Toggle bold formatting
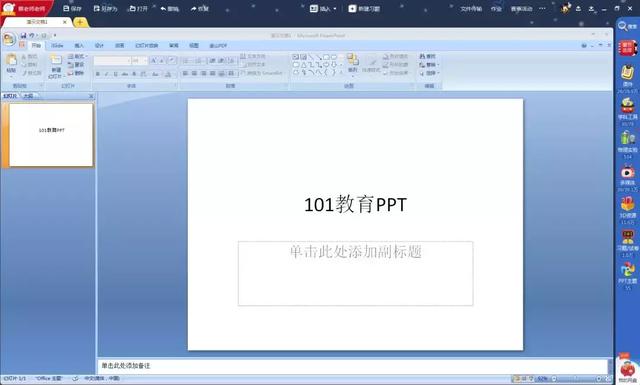This screenshot has width=640, height=385. [x=98, y=74]
